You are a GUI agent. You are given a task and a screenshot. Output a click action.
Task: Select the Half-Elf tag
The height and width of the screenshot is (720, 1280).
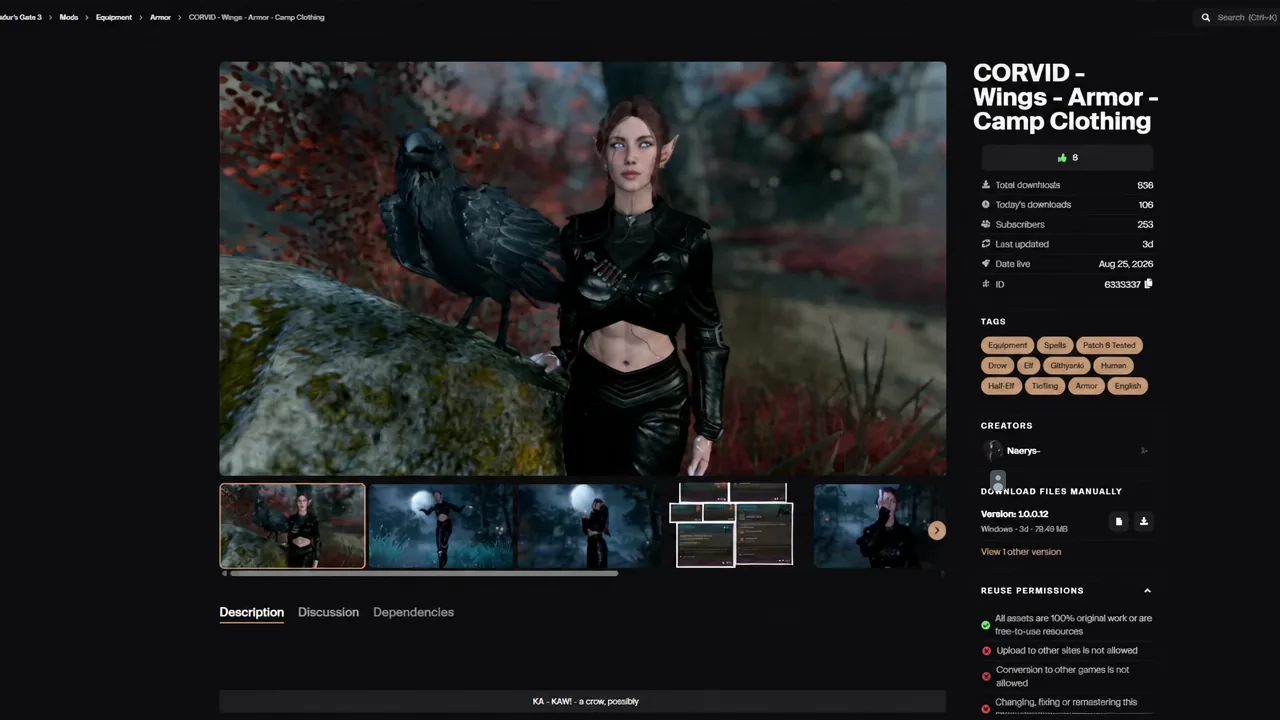1001,386
